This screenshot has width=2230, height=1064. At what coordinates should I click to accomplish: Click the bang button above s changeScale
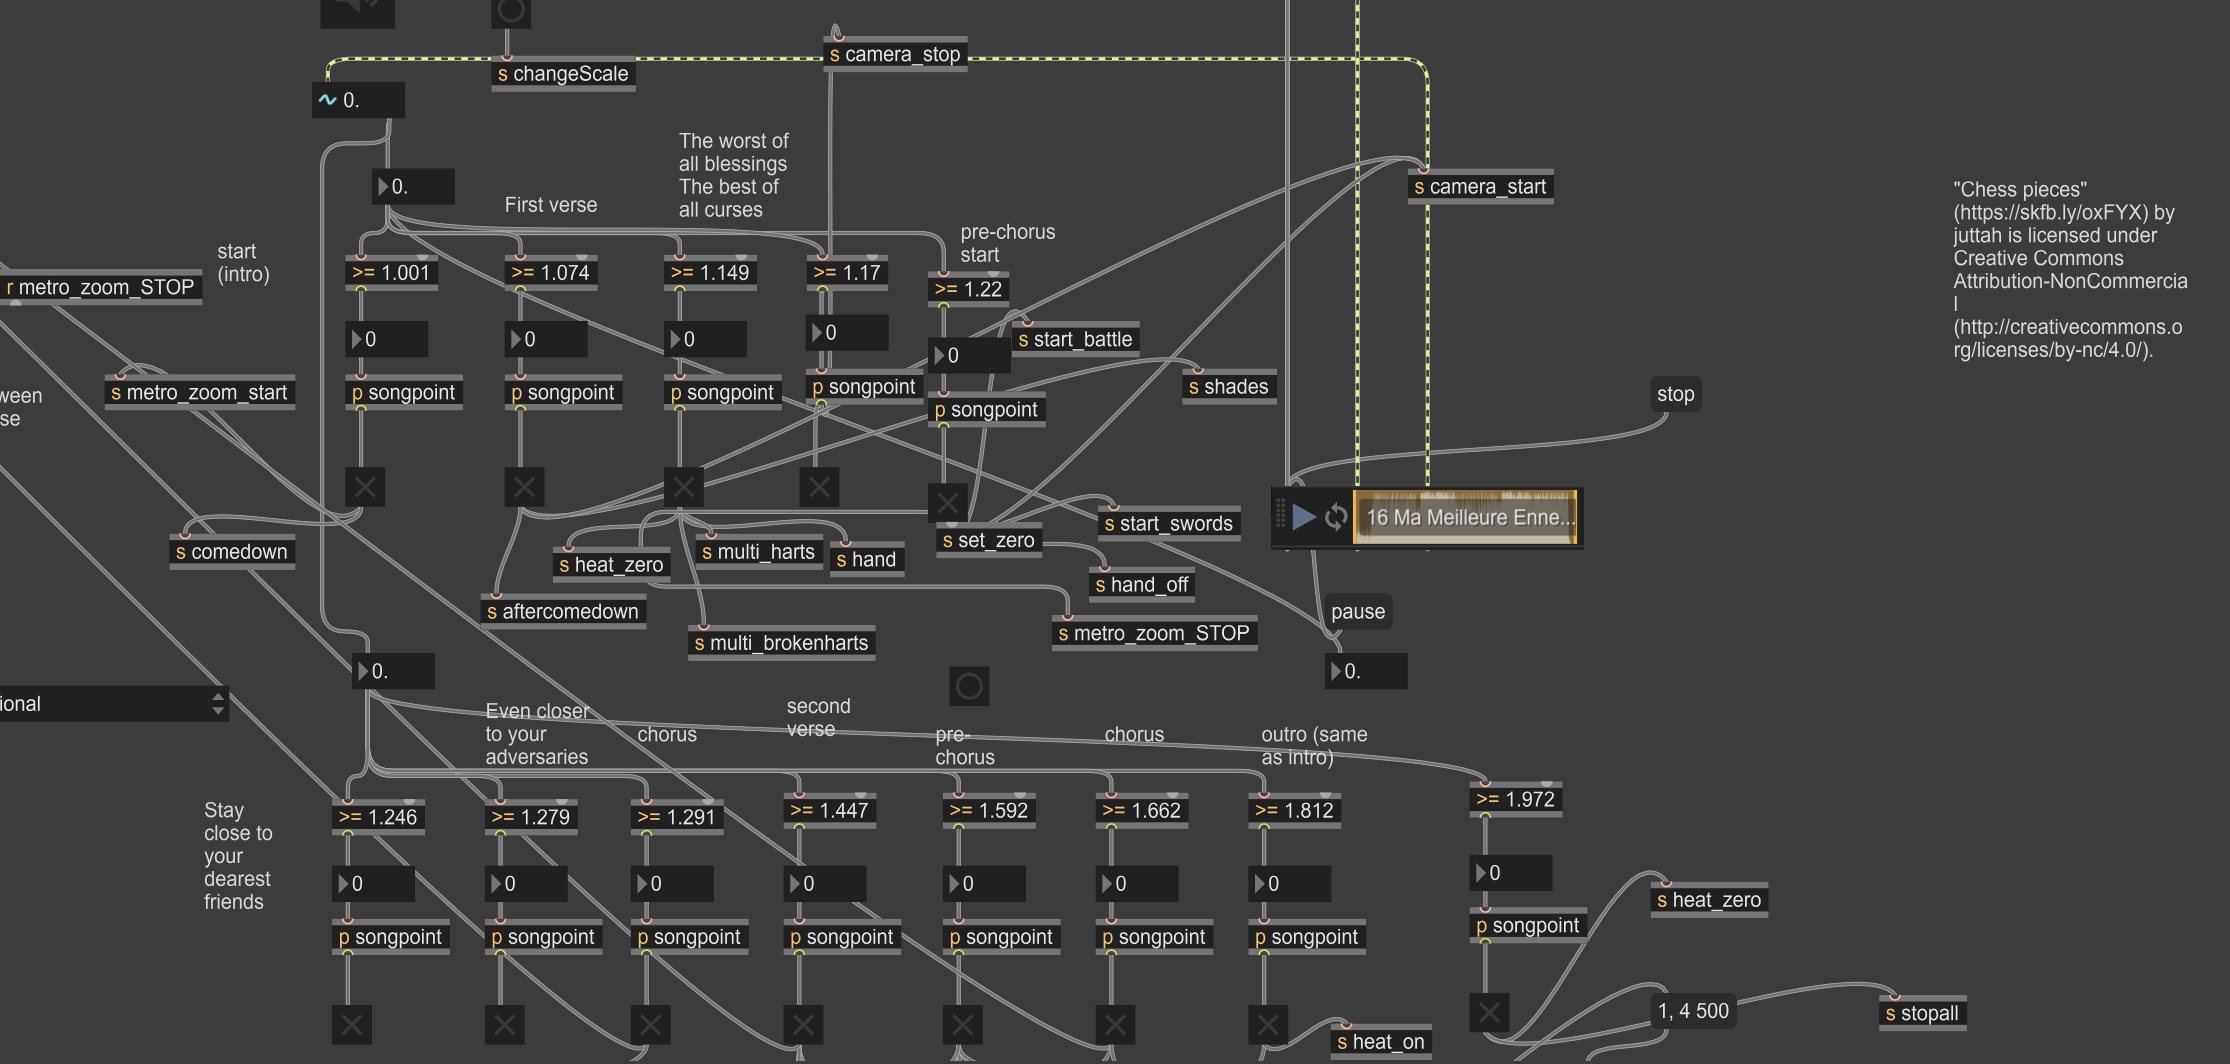(x=511, y=12)
